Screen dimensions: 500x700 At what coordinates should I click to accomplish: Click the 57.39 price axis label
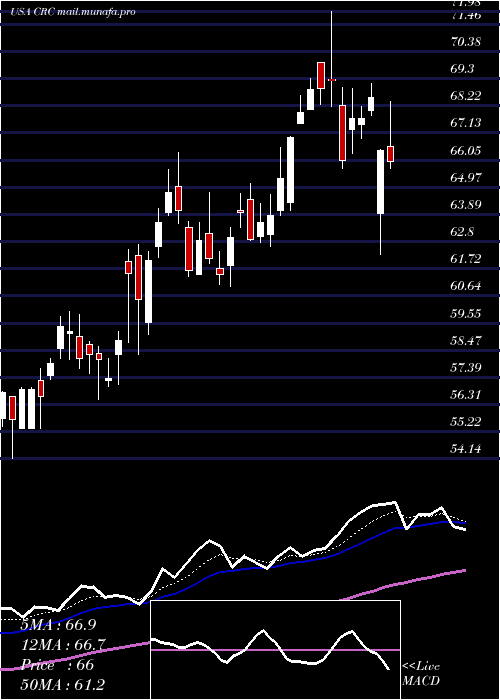467,367
